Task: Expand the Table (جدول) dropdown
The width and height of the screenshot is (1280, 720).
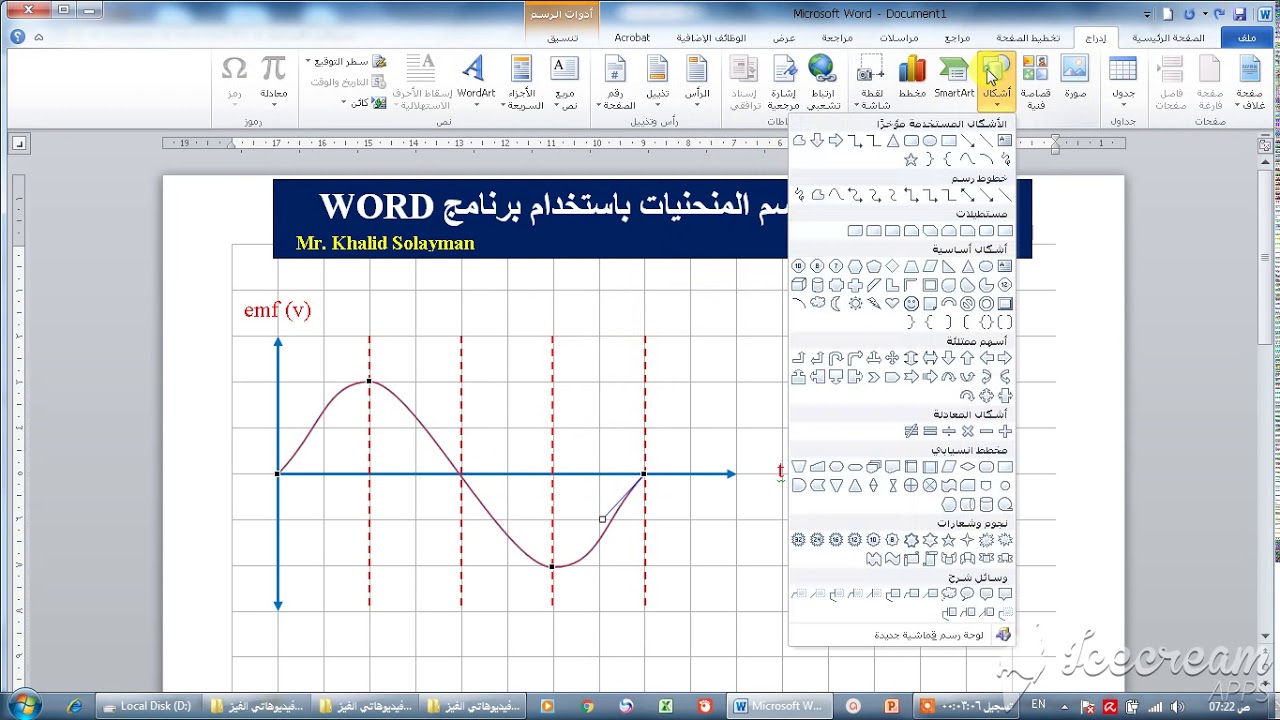Action: (x=1123, y=80)
